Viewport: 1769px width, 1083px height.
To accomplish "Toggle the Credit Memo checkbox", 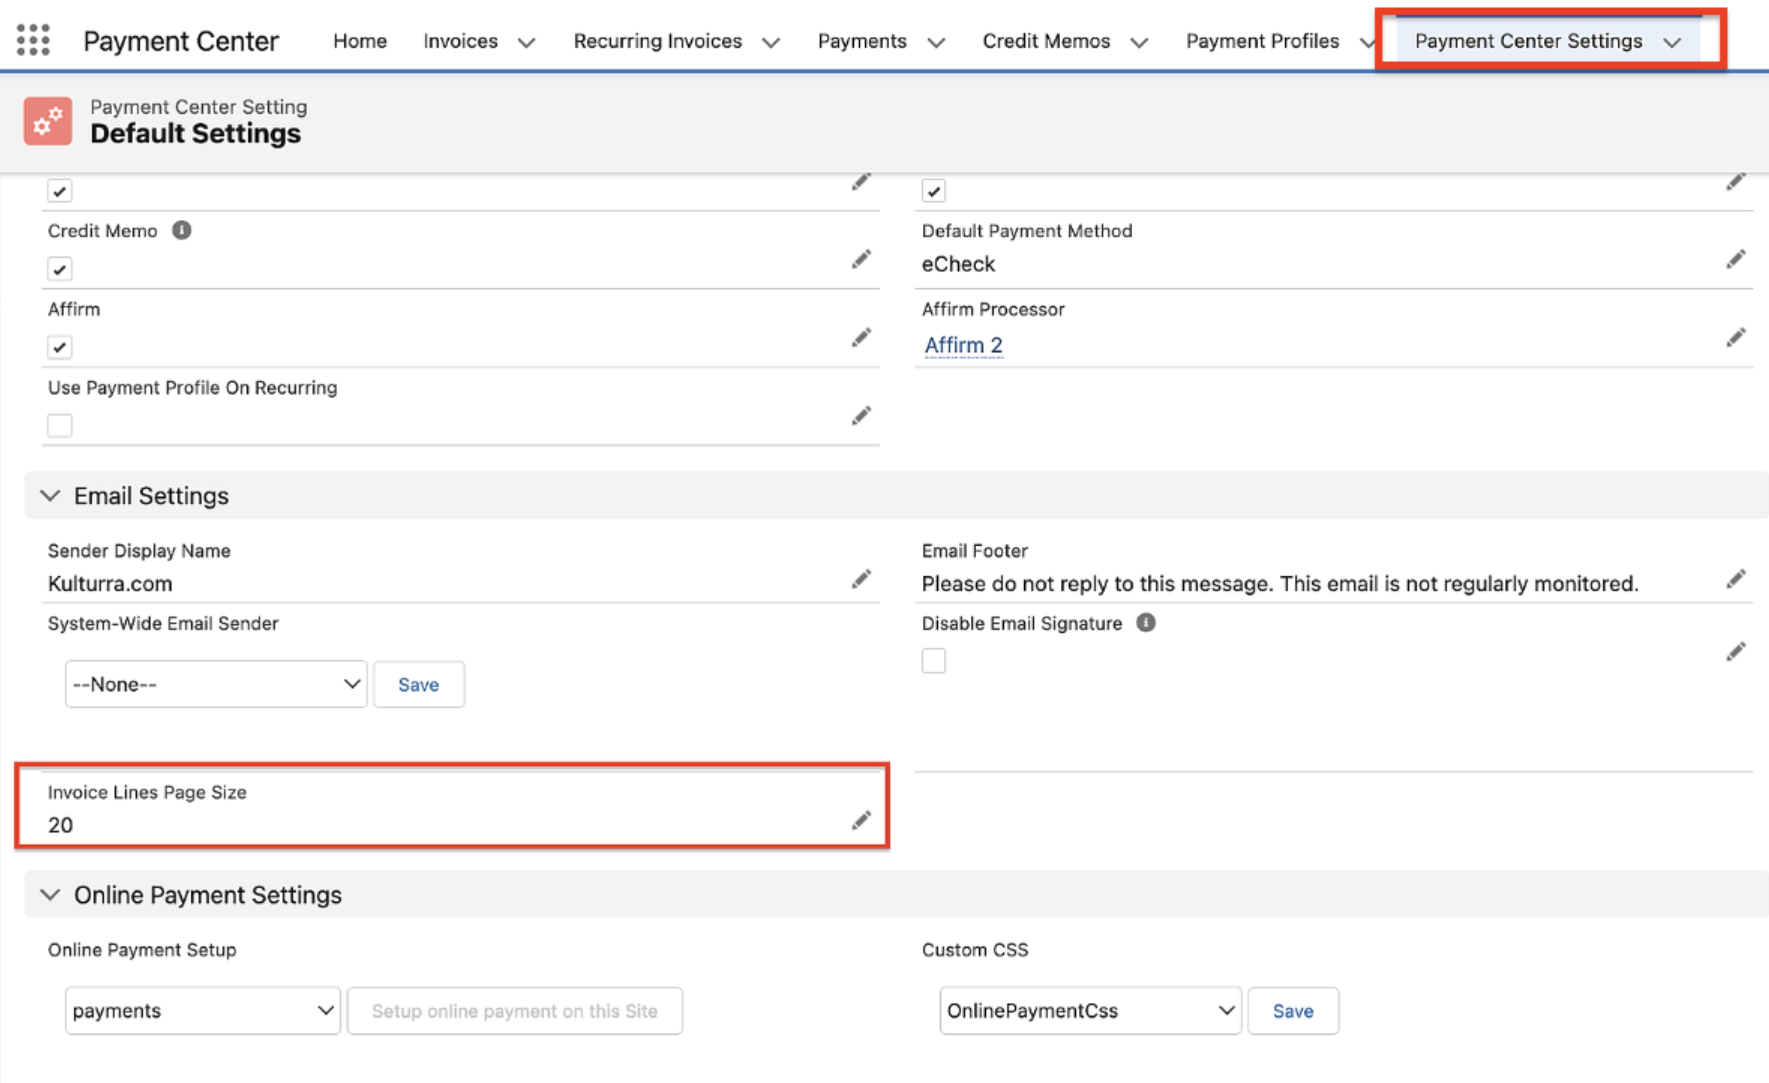I will [x=60, y=269].
